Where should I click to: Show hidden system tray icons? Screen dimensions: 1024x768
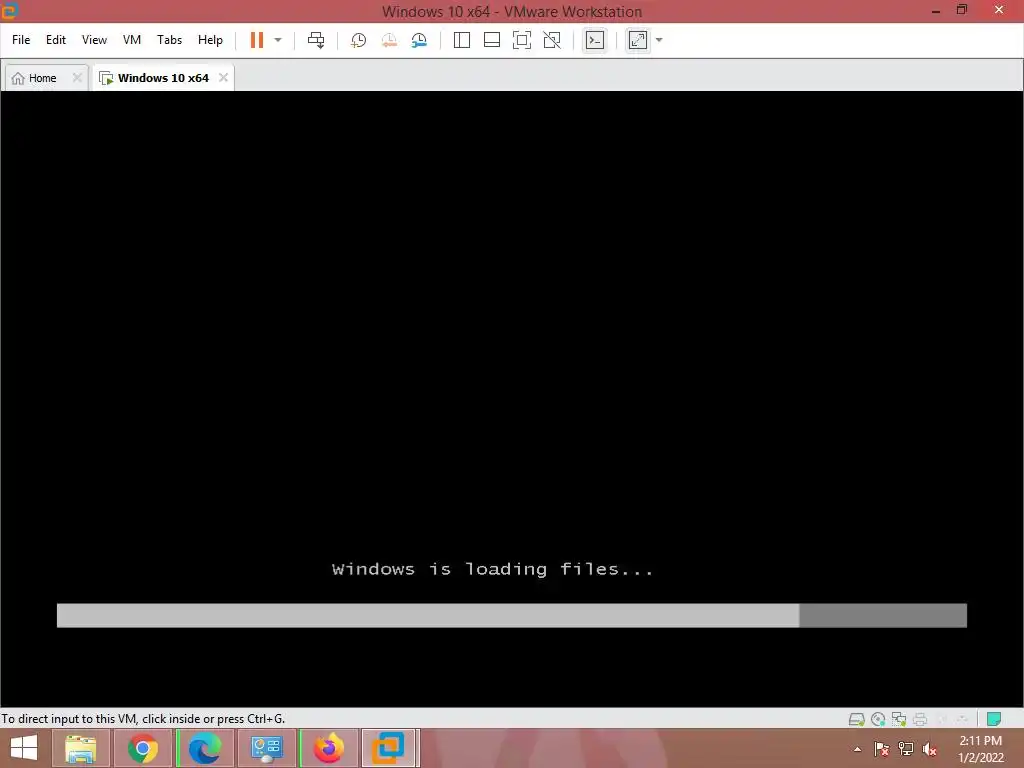[x=857, y=749]
